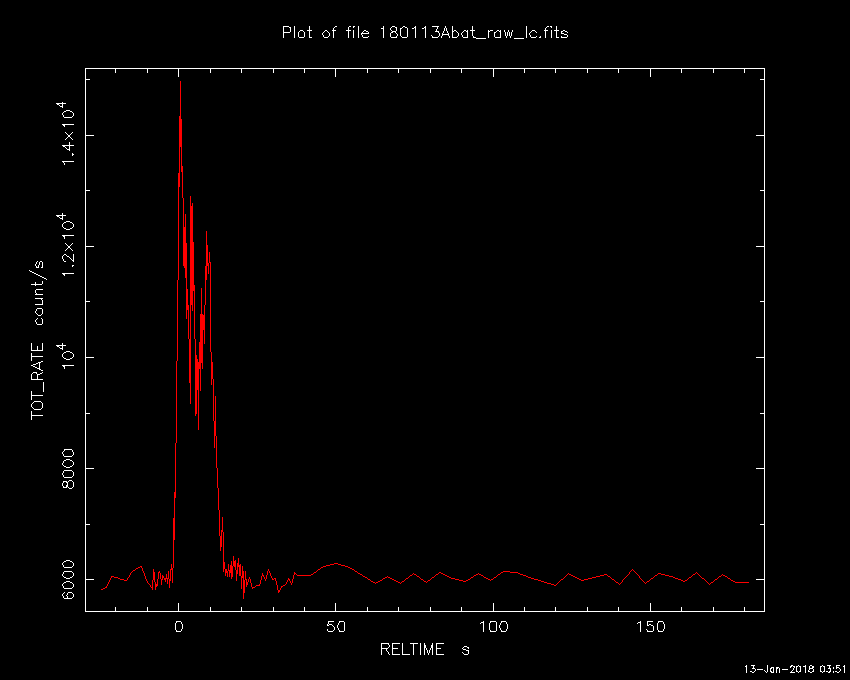Click the highest peak of the red light curve
Viewport: 850px width, 680px height.
pyautogui.click(x=180, y=82)
